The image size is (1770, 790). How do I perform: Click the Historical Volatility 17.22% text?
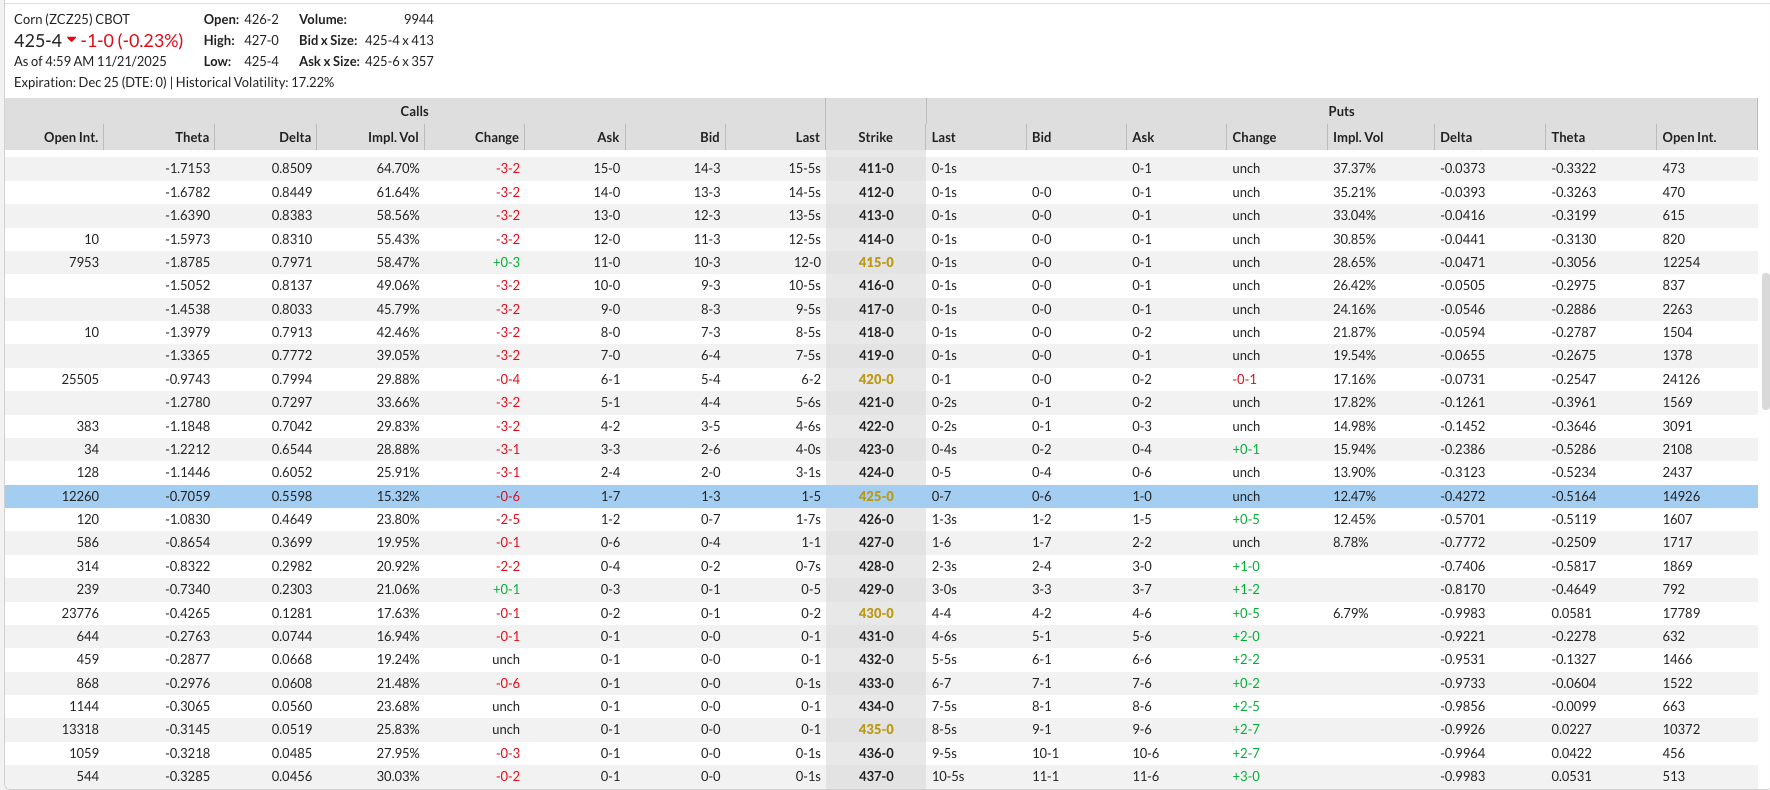pyautogui.click(x=255, y=82)
